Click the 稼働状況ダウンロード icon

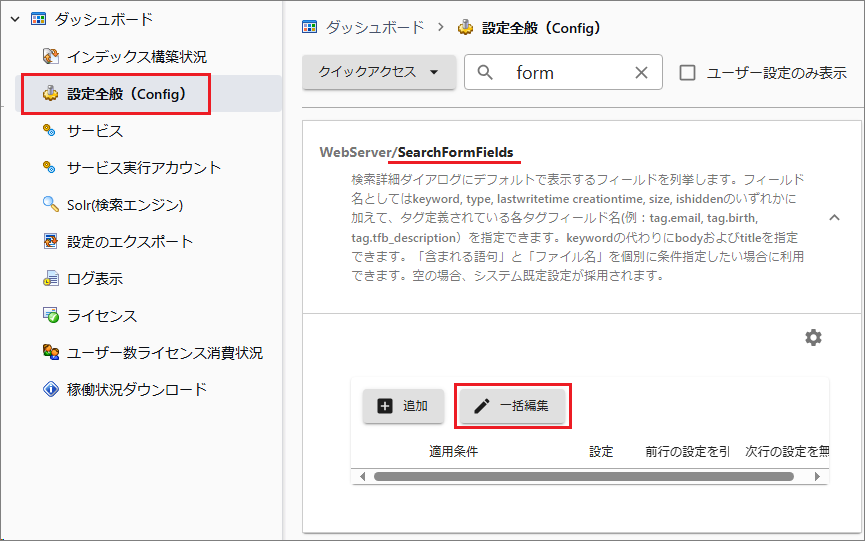50,390
